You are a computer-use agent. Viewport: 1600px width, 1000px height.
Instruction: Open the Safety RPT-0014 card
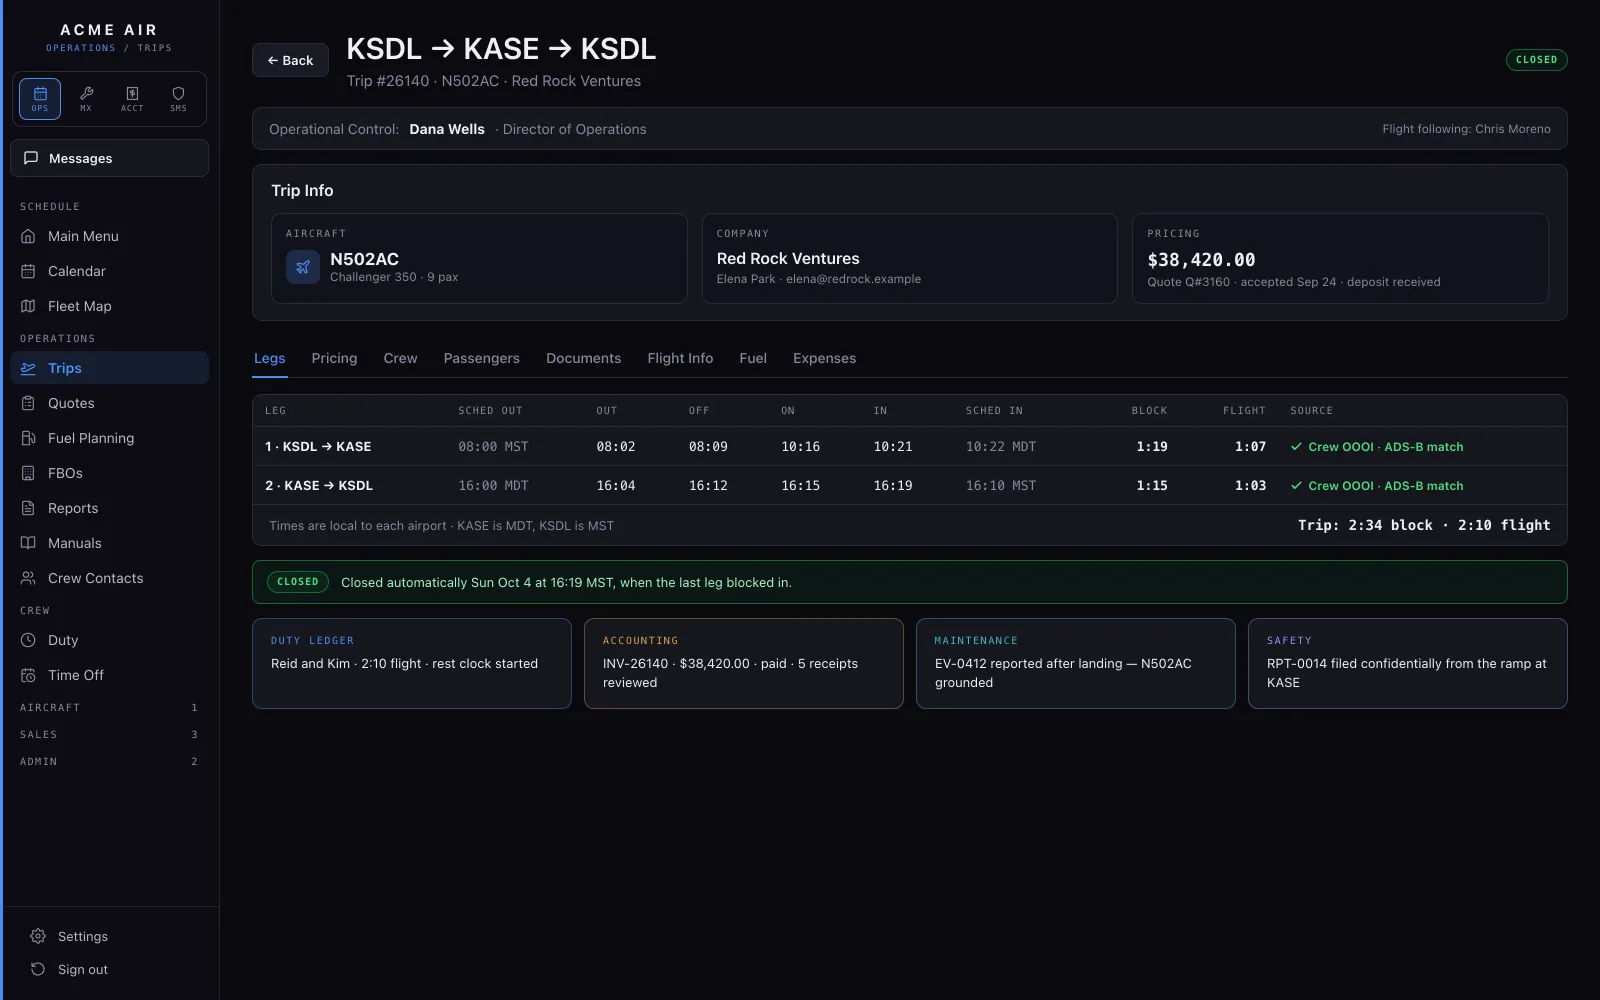point(1408,663)
